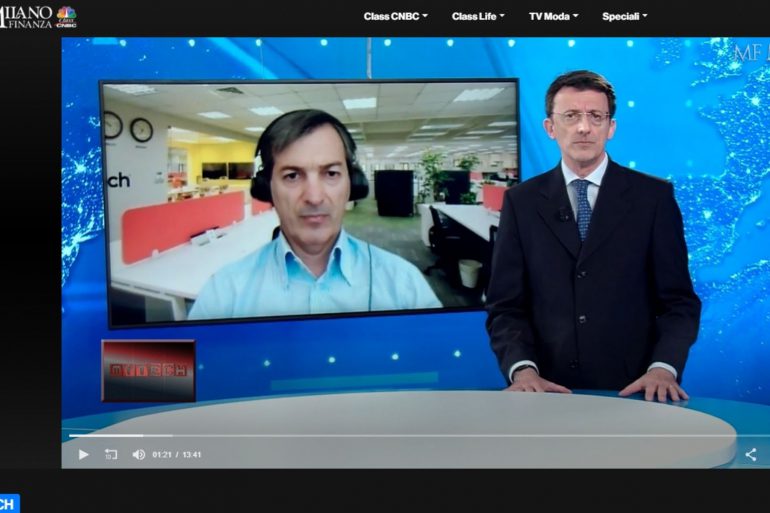Open the Class CNBC dropdown menu
The image size is (770, 513).
(395, 16)
